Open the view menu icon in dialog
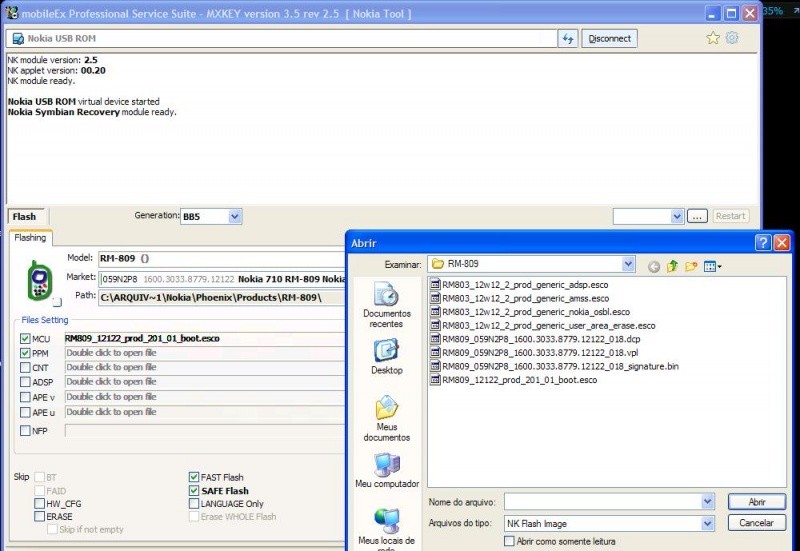 click(x=712, y=266)
